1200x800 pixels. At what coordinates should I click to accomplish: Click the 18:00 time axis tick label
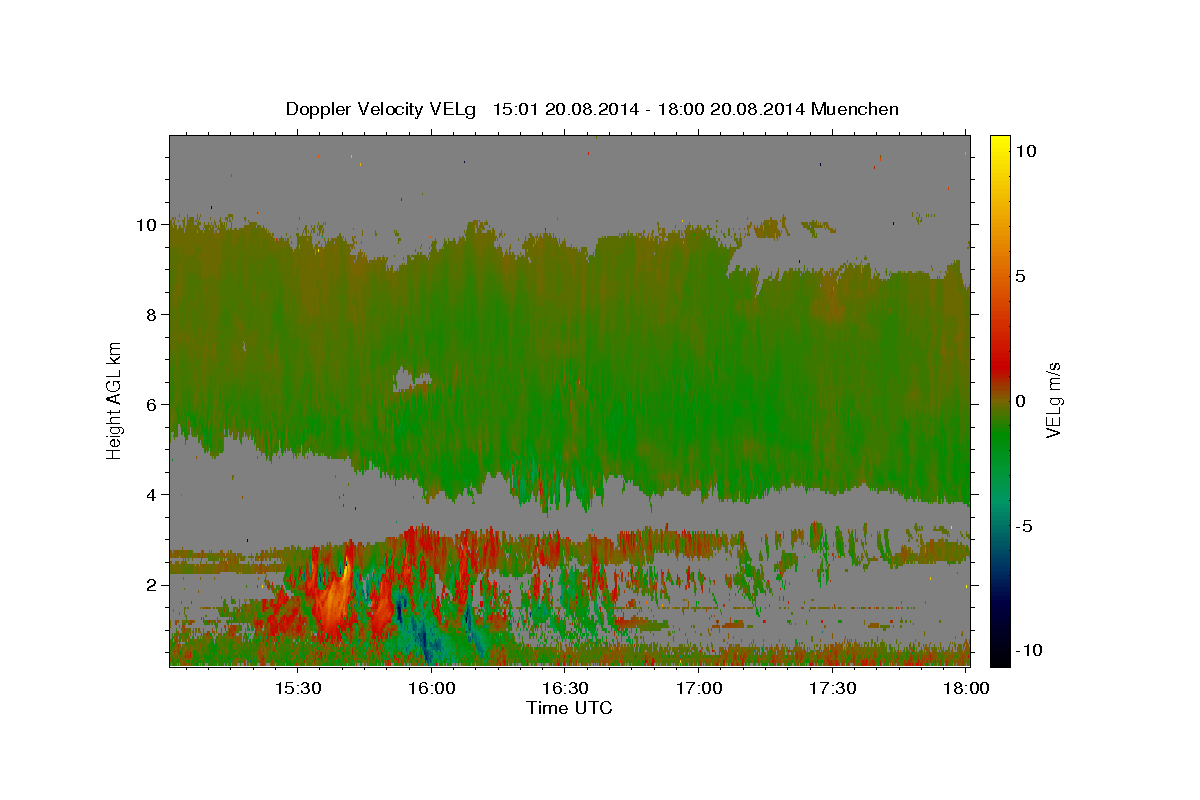pyautogui.click(x=965, y=688)
